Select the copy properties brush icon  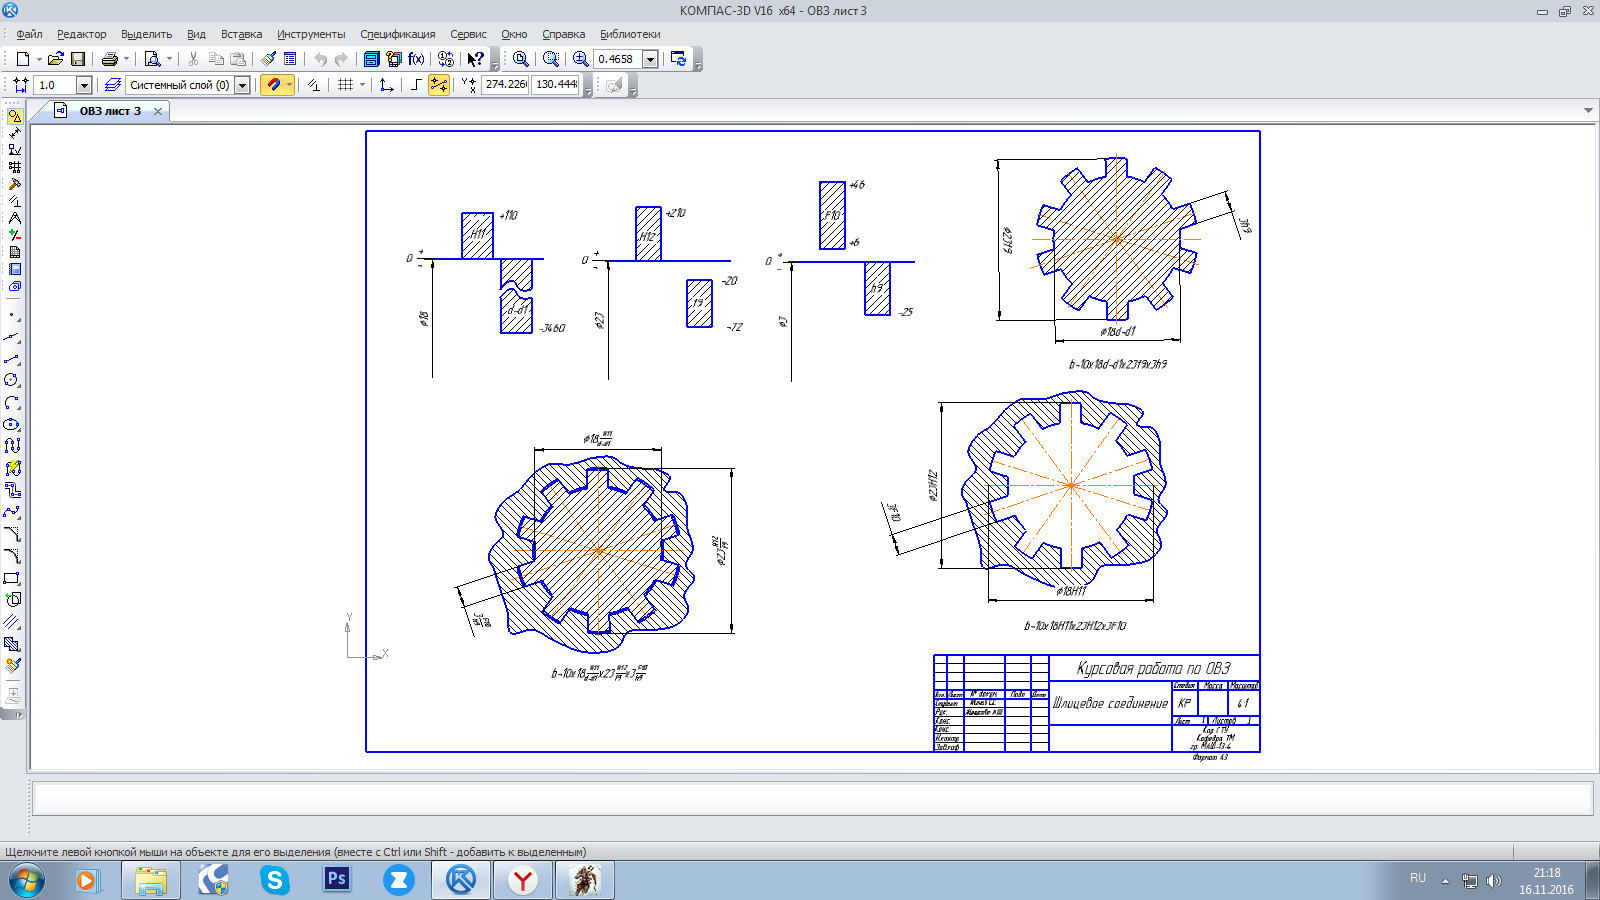tap(268, 59)
